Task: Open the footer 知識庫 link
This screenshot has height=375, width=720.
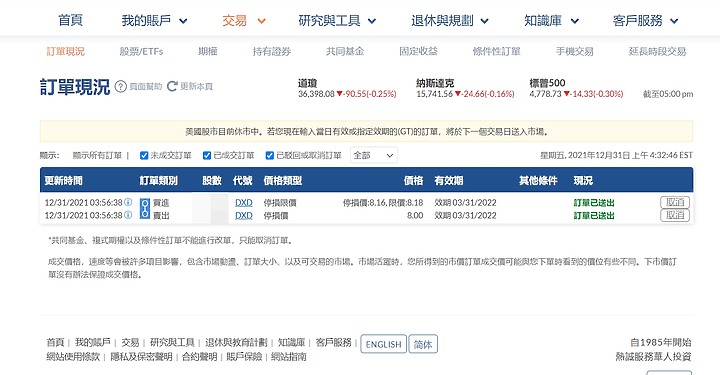Action: [x=292, y=342]
